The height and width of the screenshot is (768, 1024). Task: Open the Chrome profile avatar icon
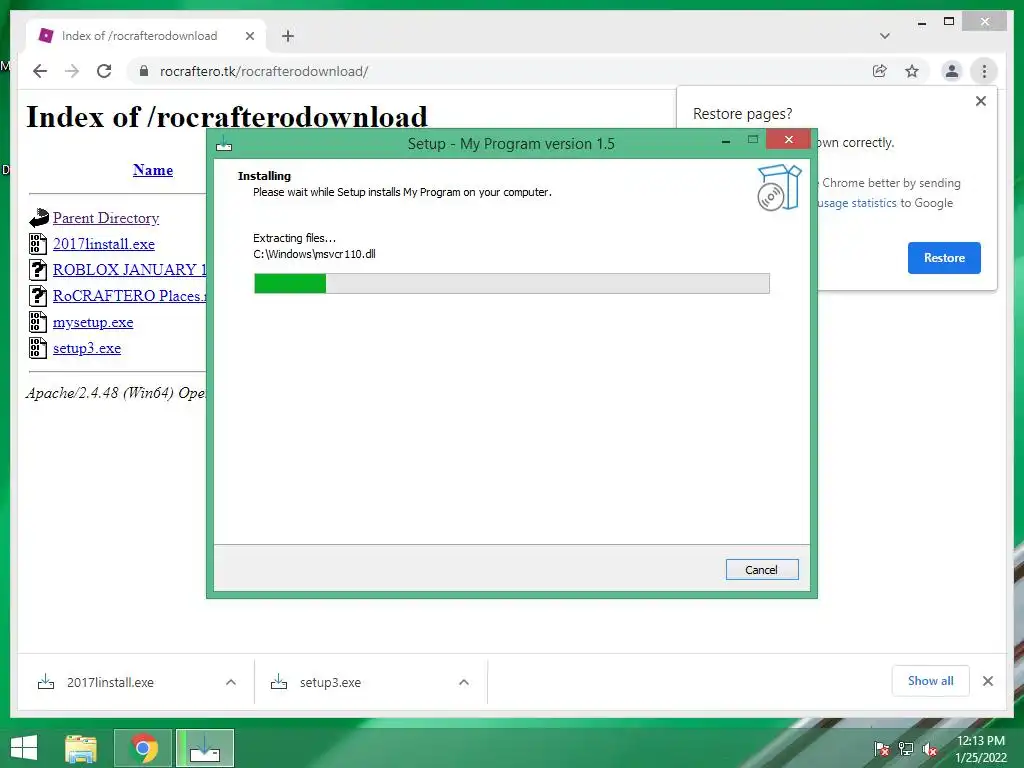952,71
